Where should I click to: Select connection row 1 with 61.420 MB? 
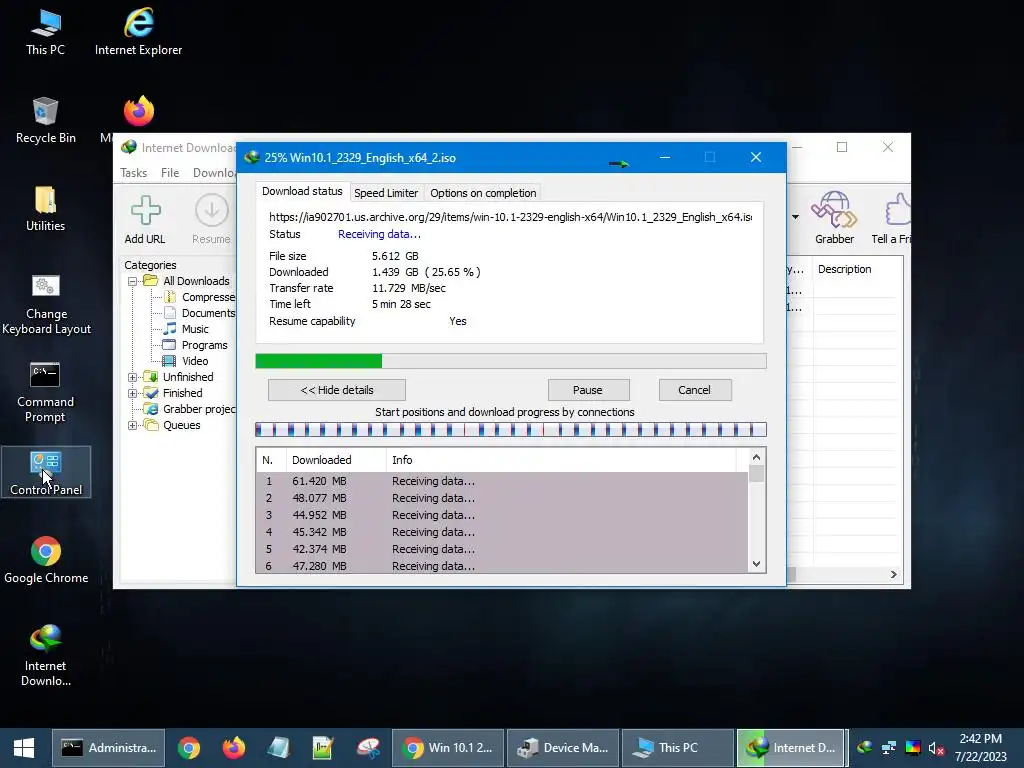[502, 481]
